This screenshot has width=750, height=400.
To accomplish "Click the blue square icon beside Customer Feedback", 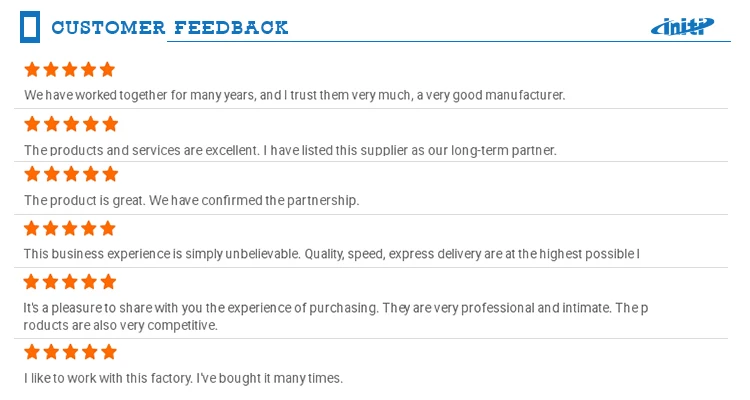I will click(x=30, y=27).
